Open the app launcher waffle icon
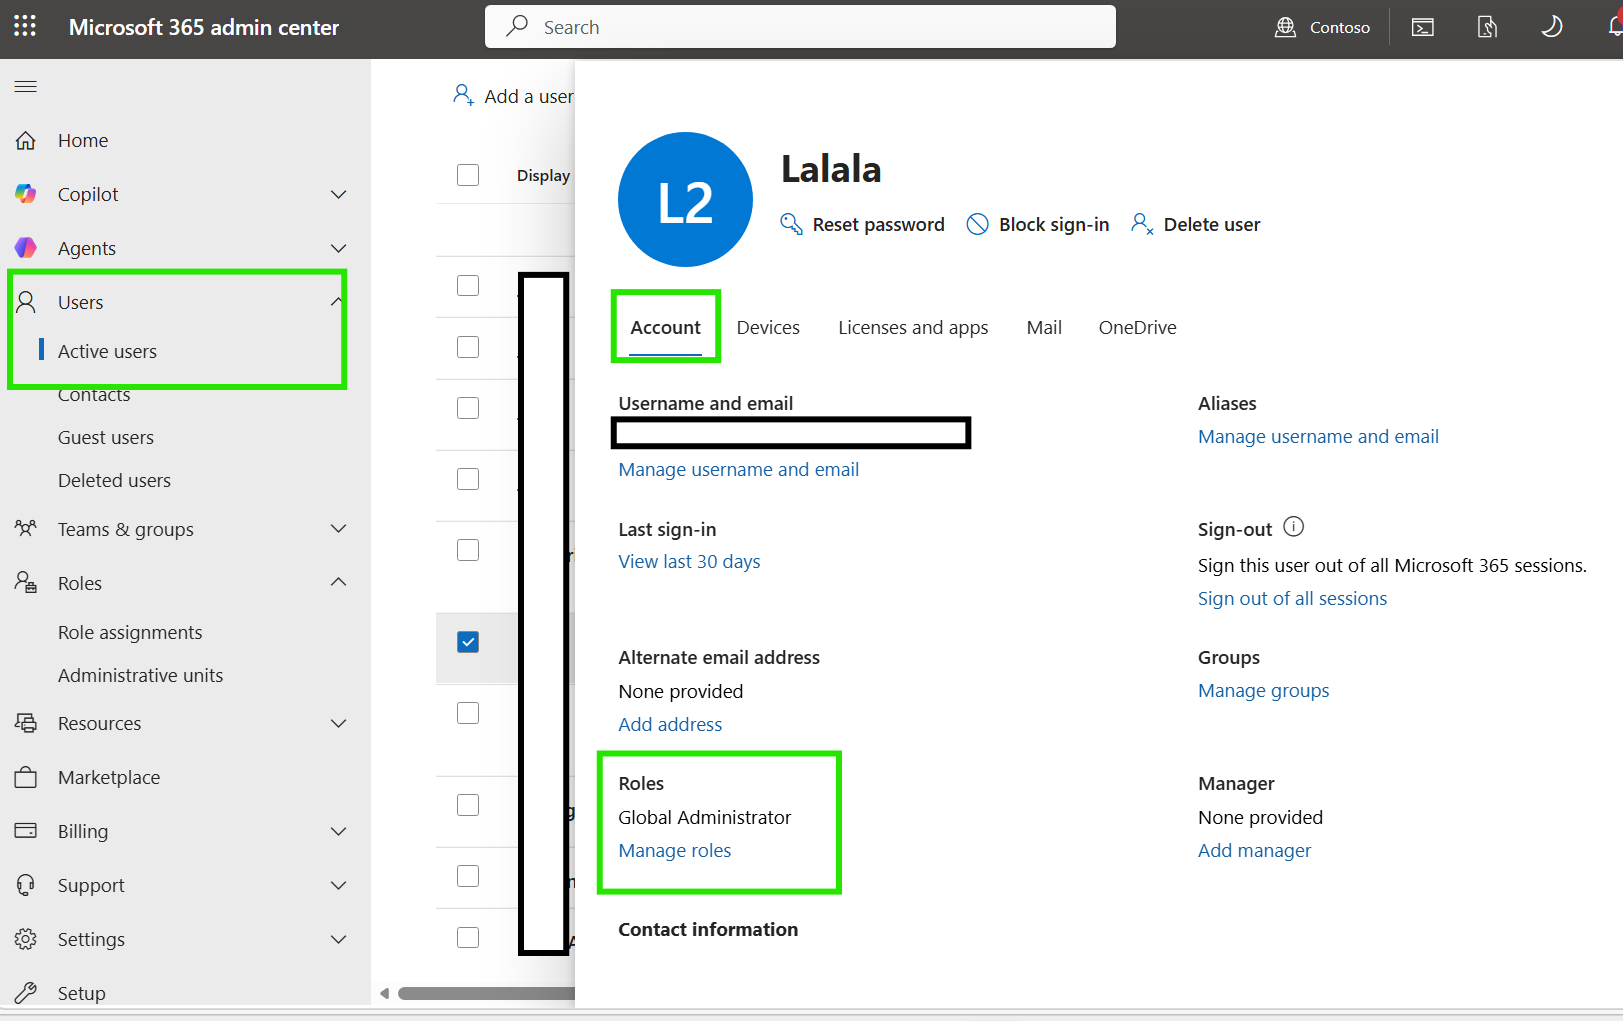 point(25,26)
